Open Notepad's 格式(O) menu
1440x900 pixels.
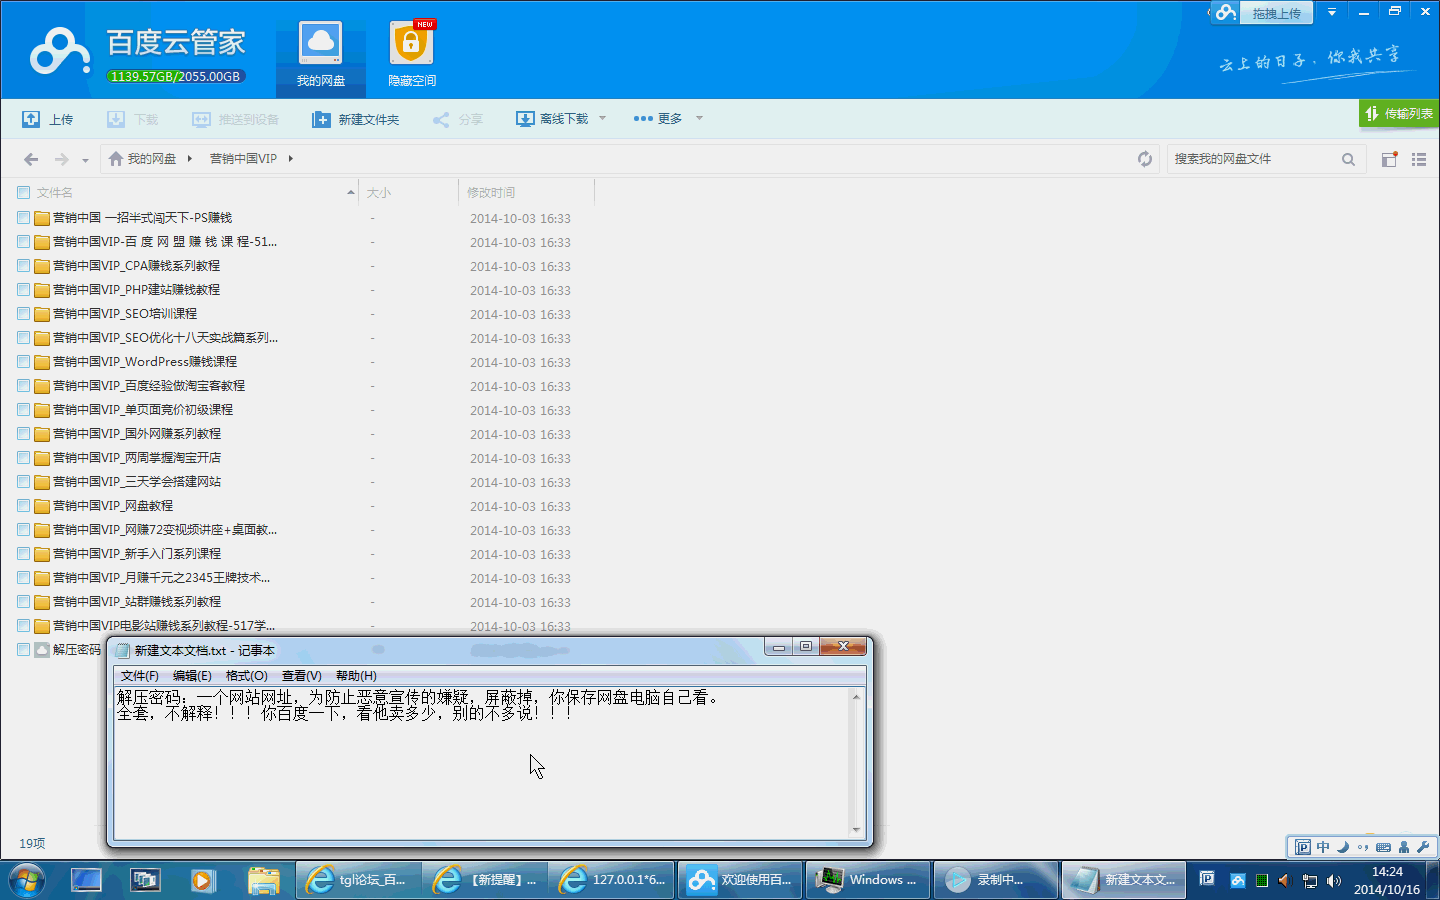click(246, 676)
